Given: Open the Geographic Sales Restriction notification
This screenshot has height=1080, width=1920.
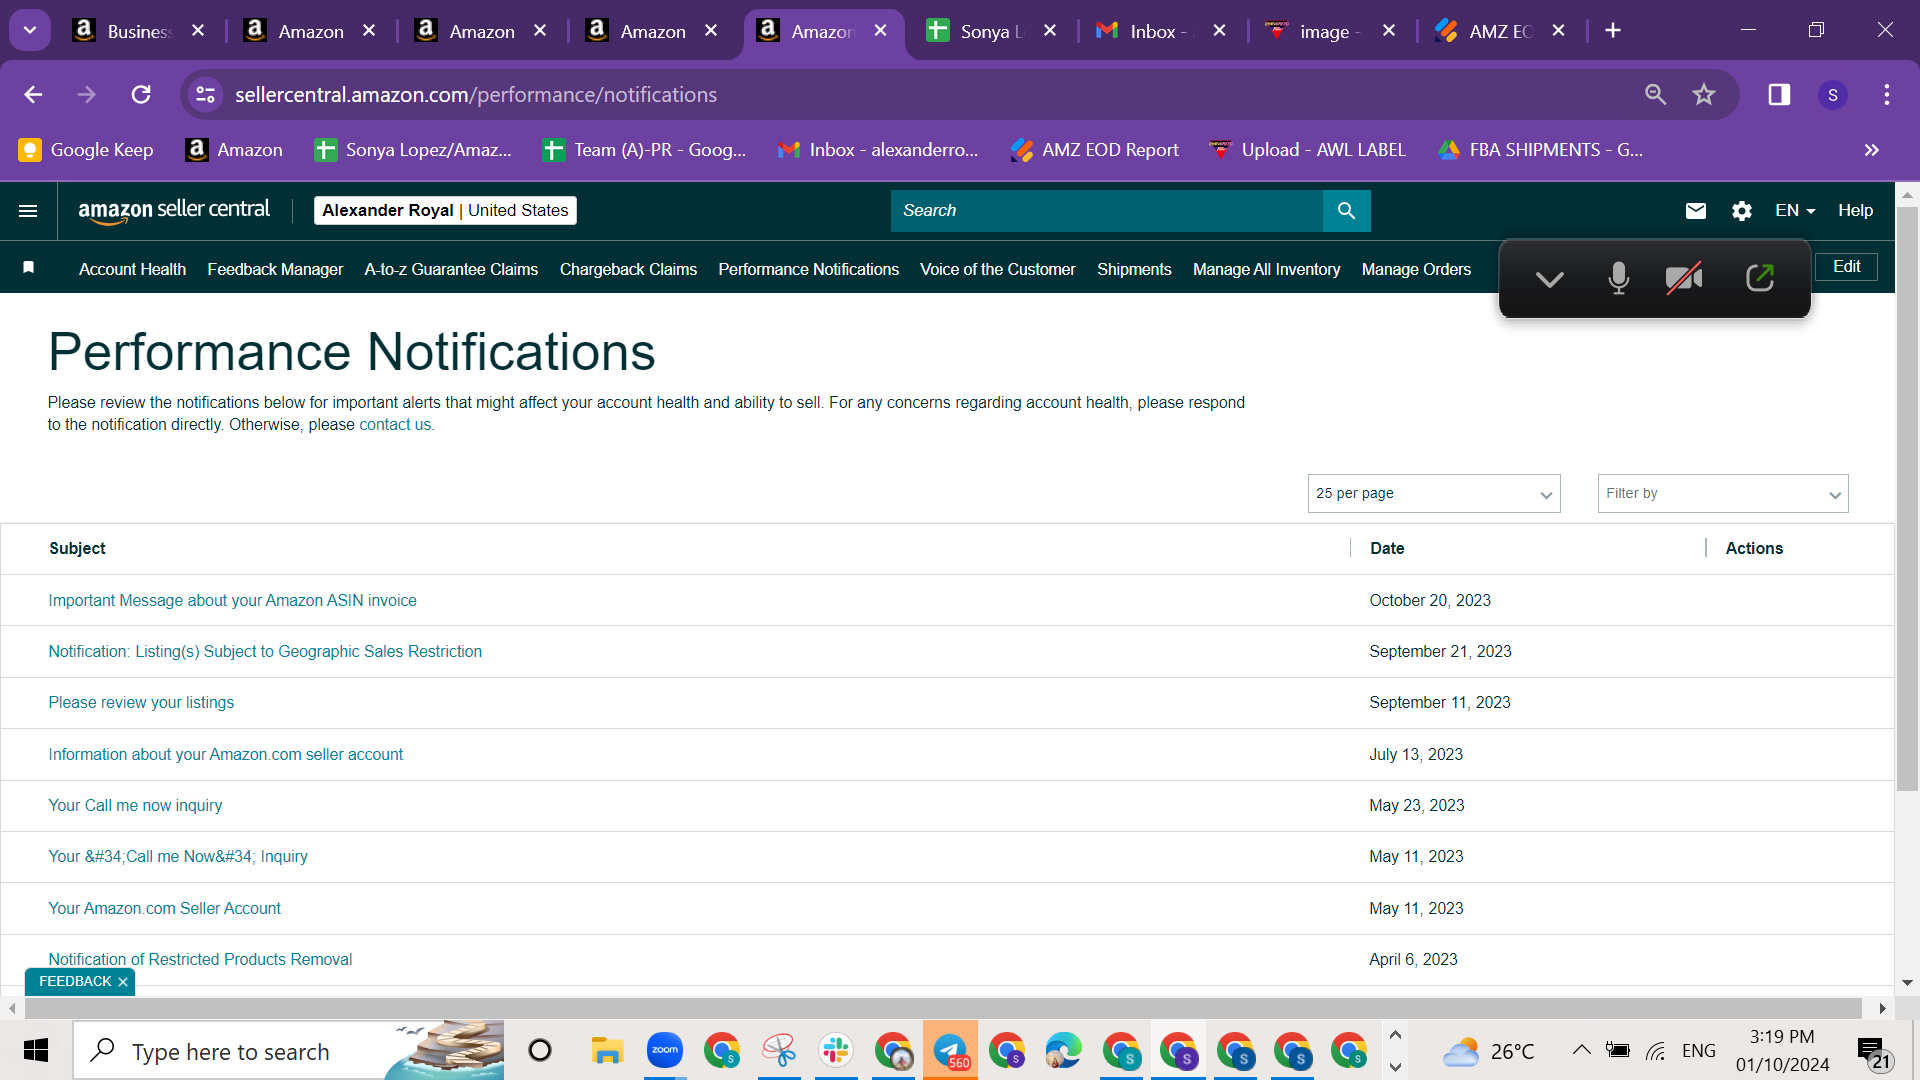Looking at the screenshot, I should [x=265, y=652].
